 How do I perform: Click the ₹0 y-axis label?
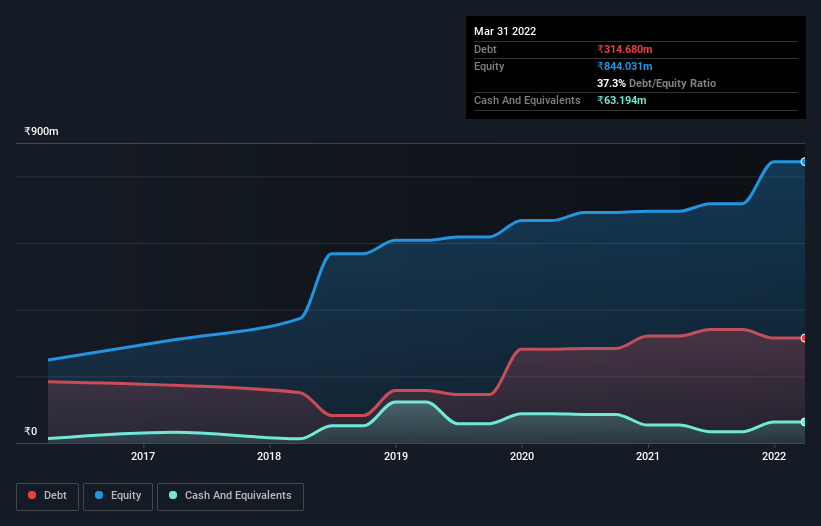coord(31,431)
